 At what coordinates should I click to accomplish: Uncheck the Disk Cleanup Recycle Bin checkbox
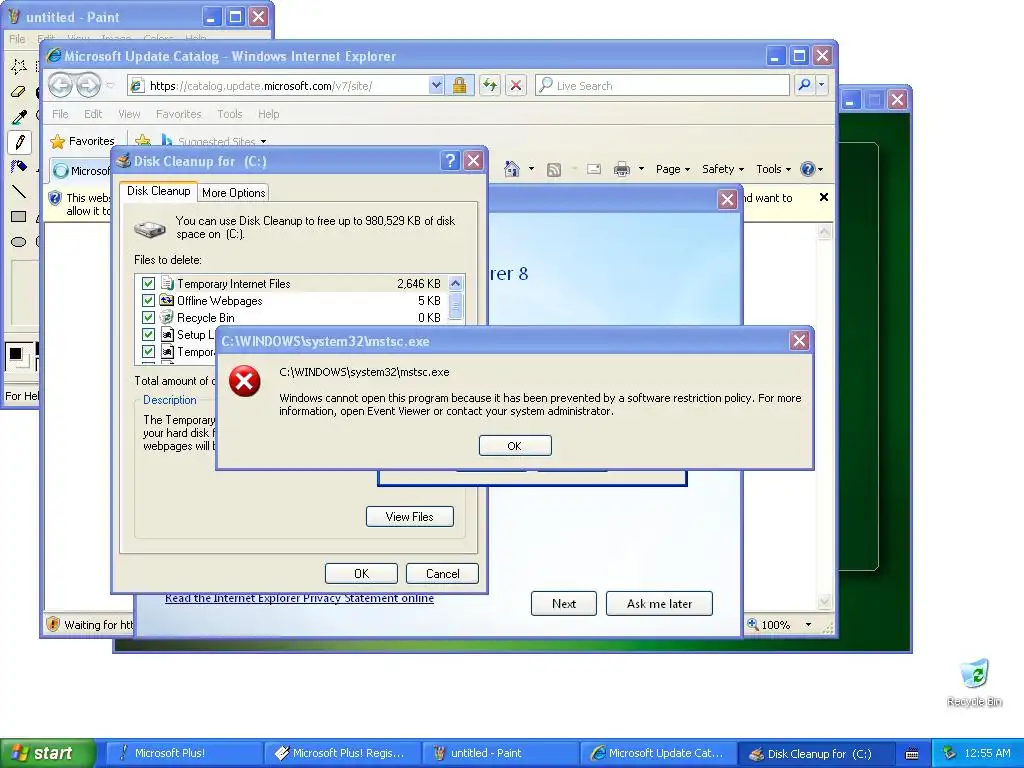tap(148, 317)
